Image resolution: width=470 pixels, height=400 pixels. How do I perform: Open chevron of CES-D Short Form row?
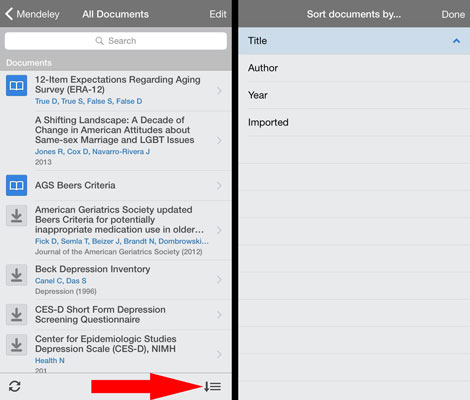(x=219, y=314)
